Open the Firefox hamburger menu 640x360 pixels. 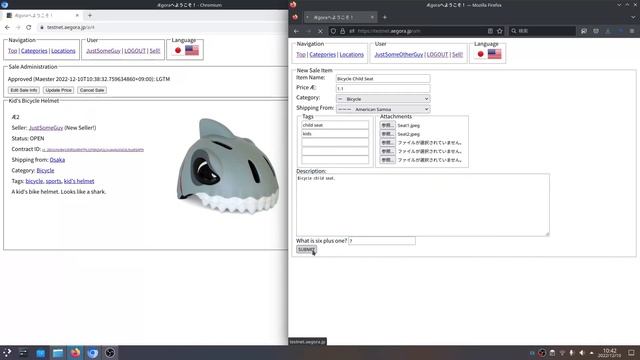(x=632, y=31)
